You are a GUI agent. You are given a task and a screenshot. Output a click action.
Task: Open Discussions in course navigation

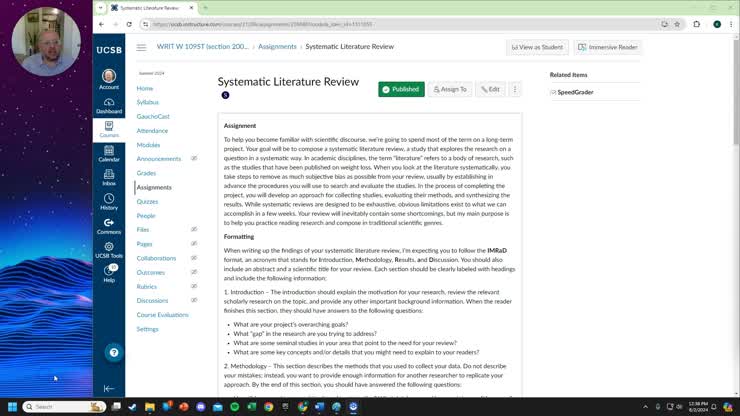pos(152,301)
